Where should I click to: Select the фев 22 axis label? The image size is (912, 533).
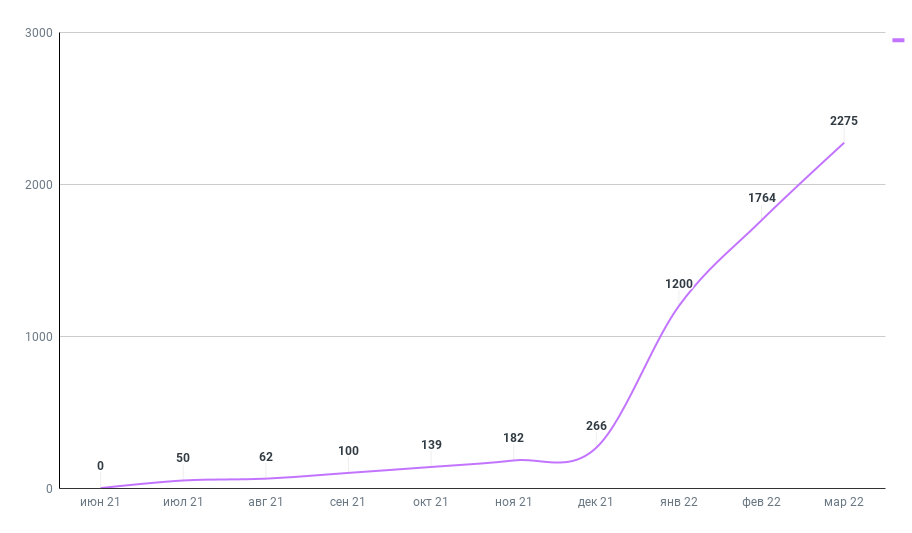point(761,502)
